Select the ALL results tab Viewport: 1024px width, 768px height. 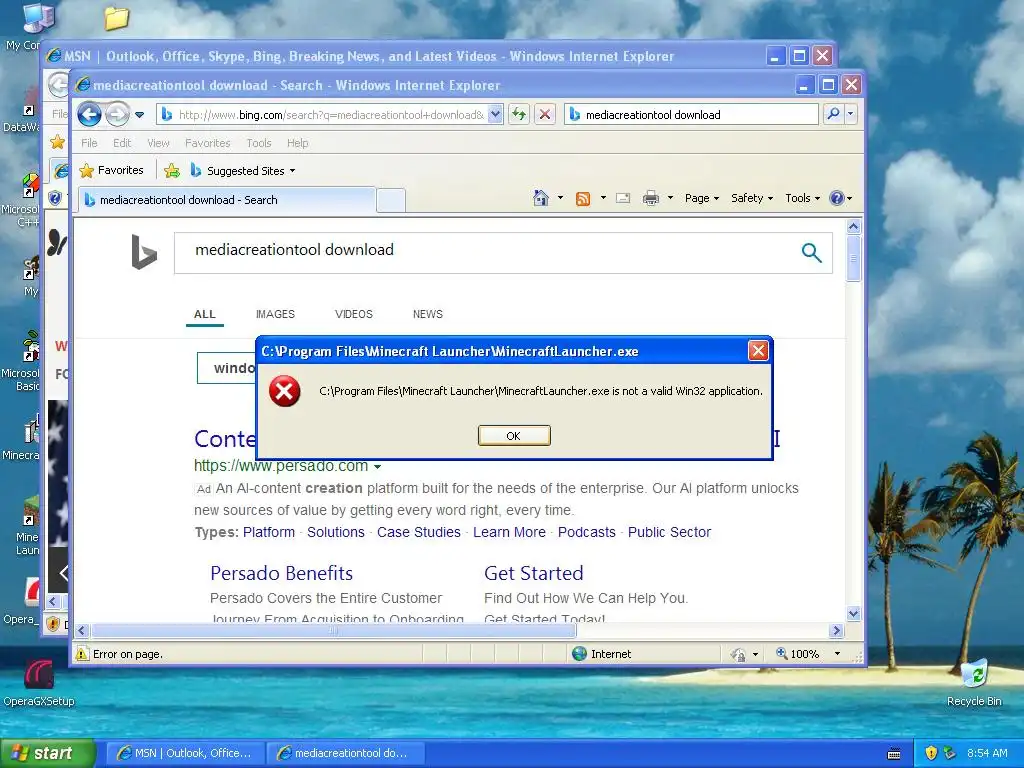tap(204, 314)
